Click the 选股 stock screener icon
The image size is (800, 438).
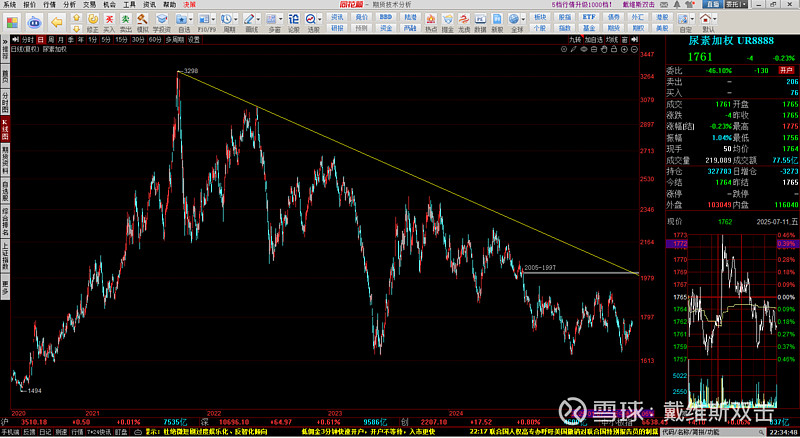pos(310,19)
